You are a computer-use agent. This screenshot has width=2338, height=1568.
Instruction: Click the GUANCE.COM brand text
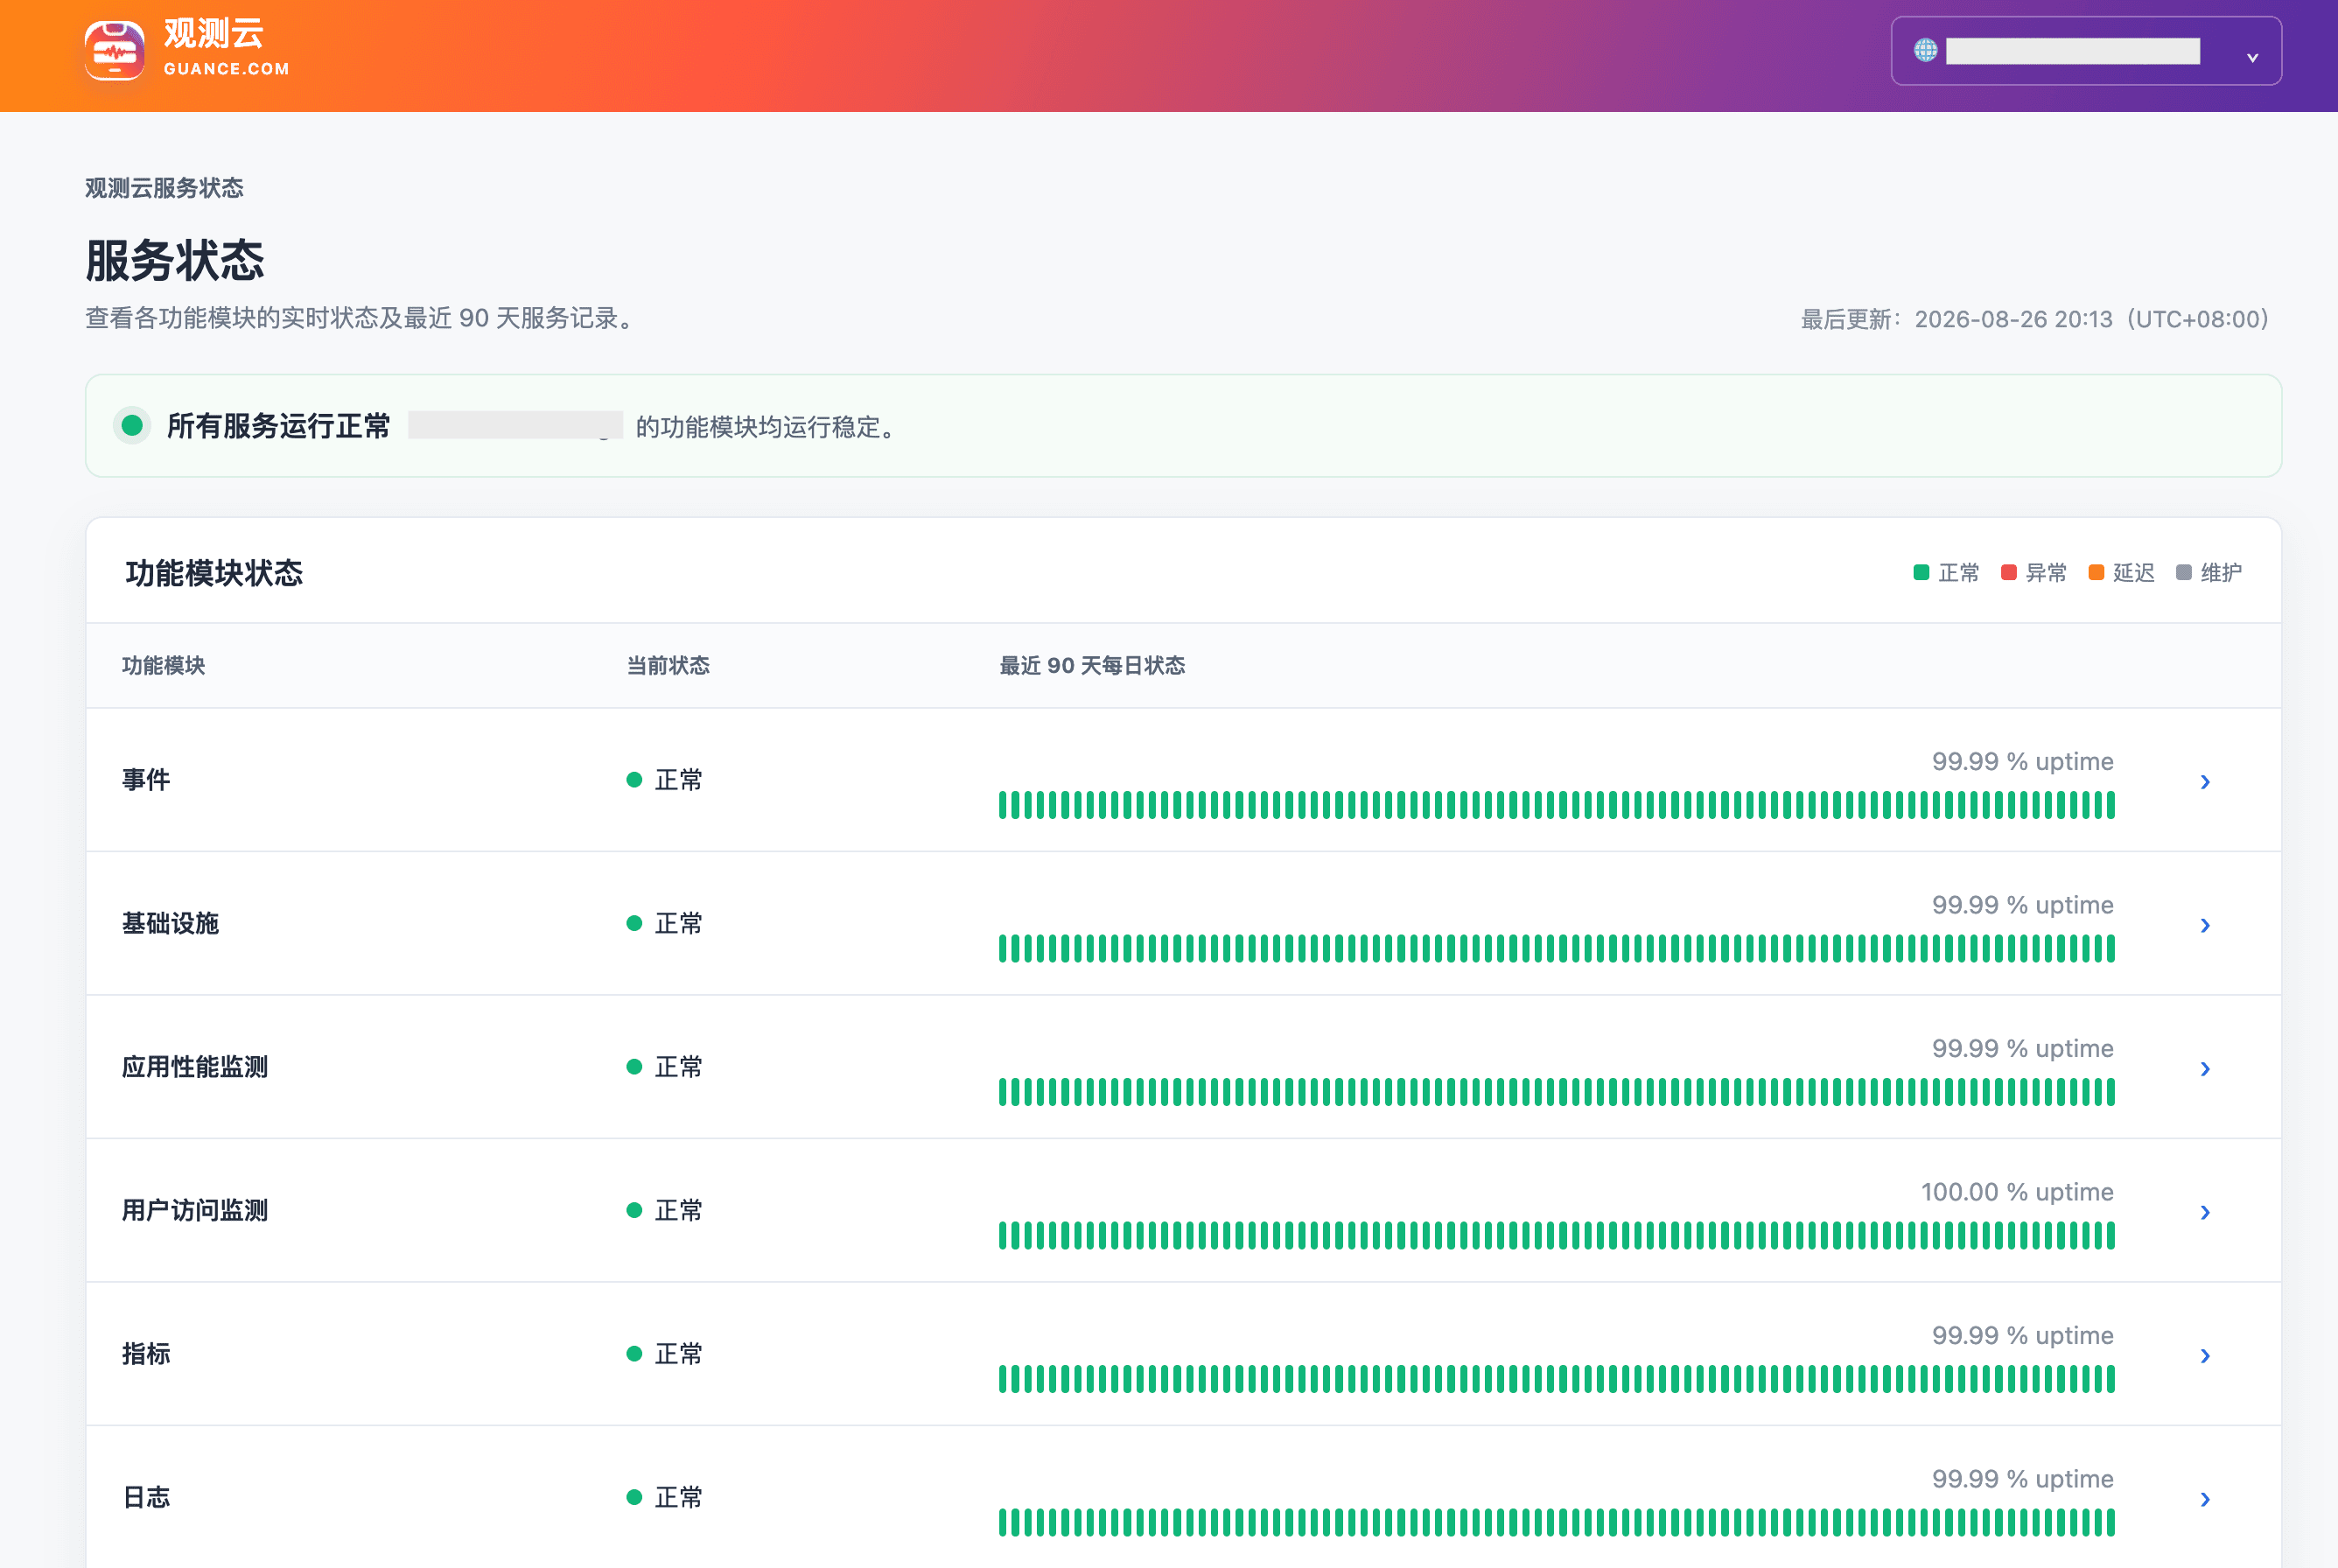tap(227, 69)
